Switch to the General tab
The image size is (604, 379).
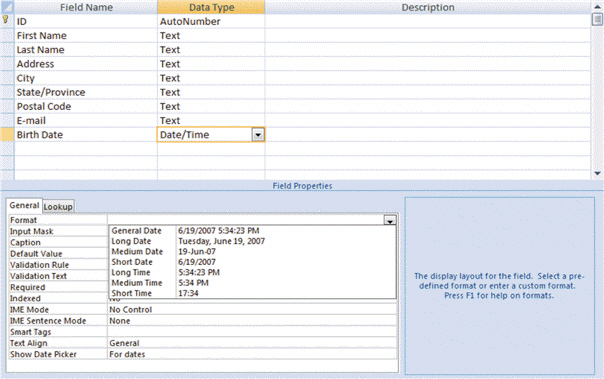(24, 205)
